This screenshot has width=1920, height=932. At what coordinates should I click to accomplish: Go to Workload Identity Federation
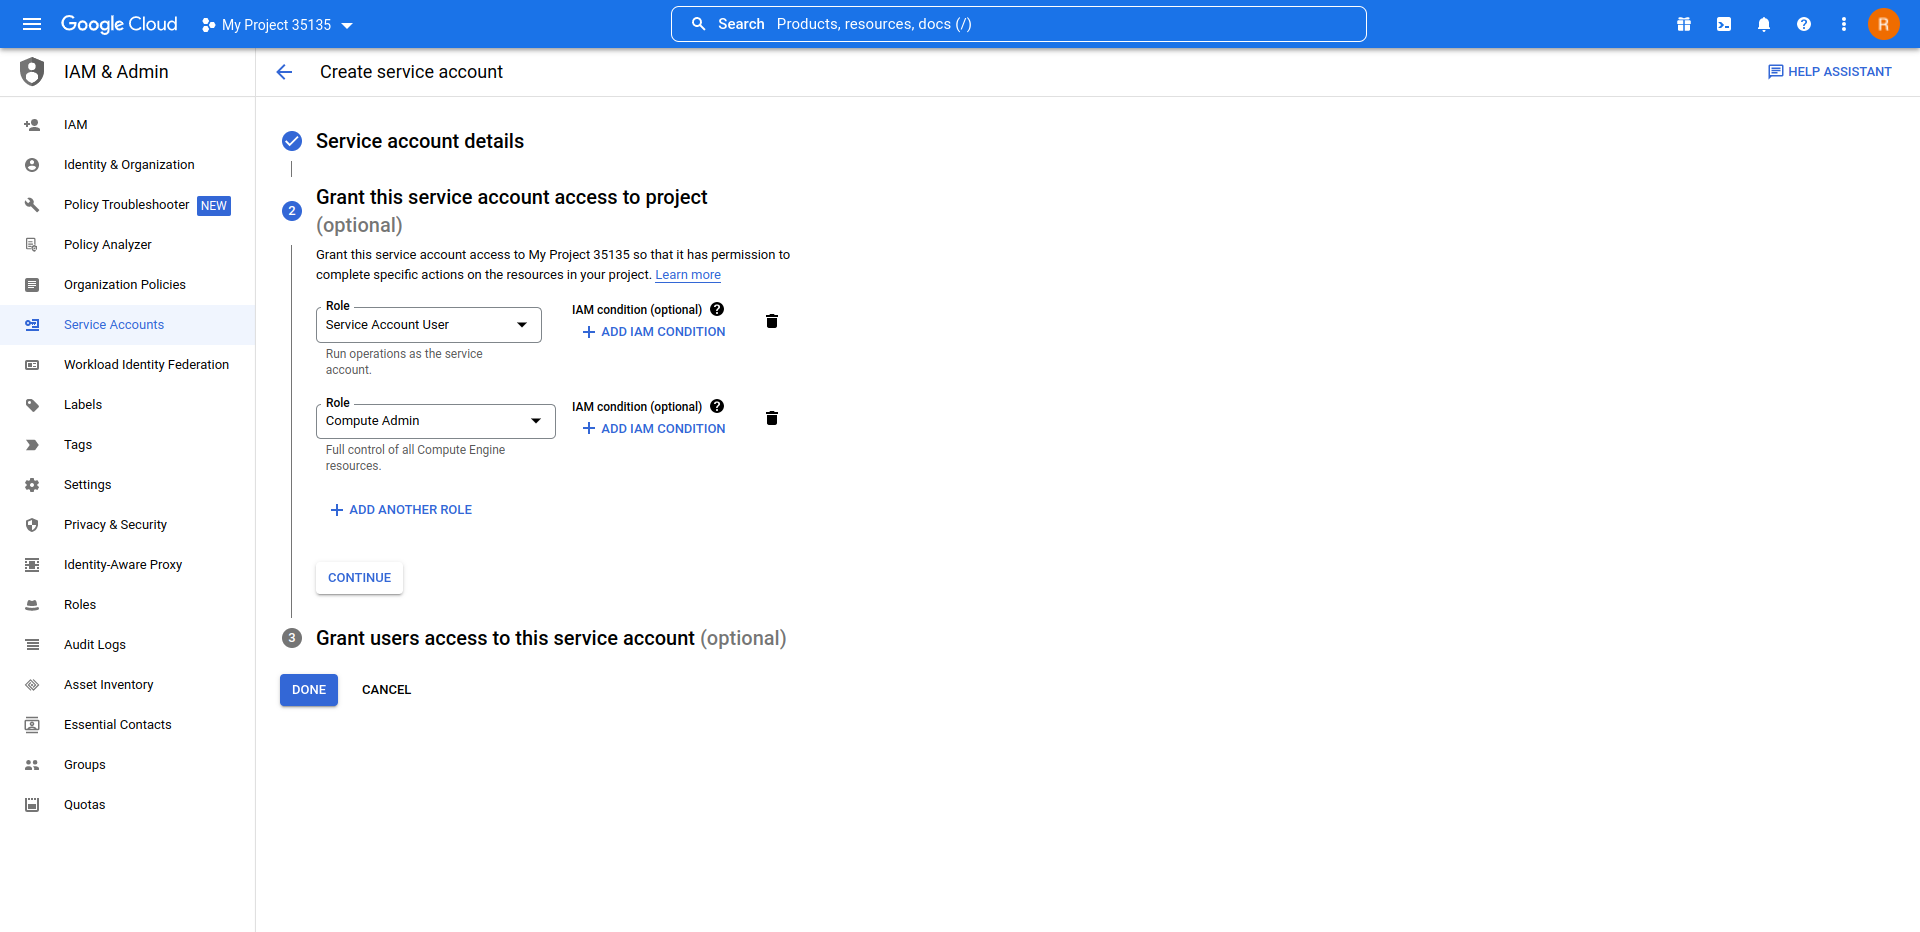(x=146, y=364)
